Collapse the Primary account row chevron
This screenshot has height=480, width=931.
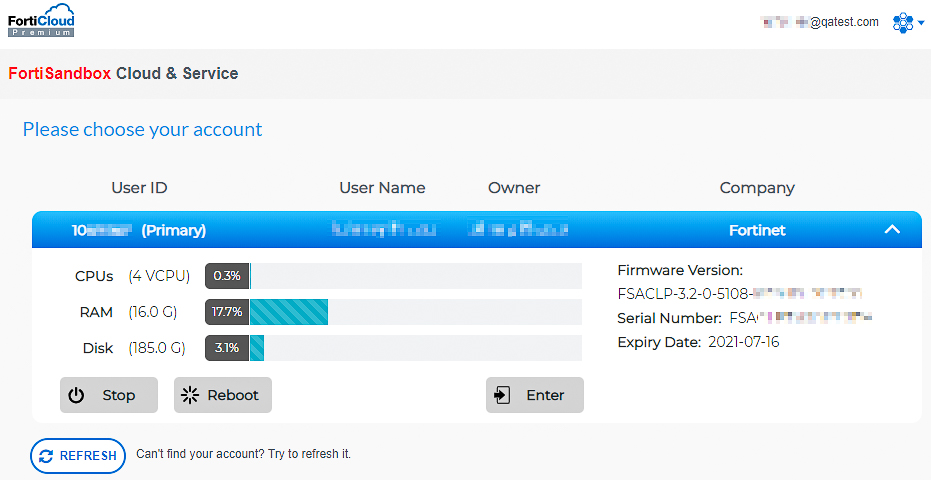(892, 230)
